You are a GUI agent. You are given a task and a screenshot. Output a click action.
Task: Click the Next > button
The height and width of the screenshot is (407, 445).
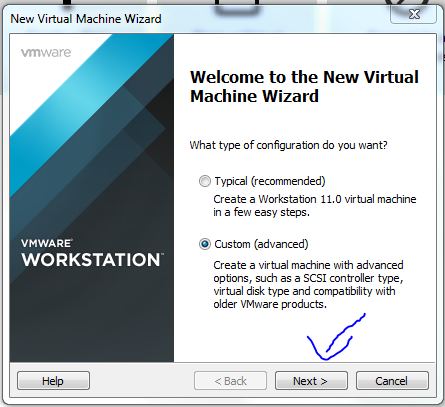click(x=311, y=381)
